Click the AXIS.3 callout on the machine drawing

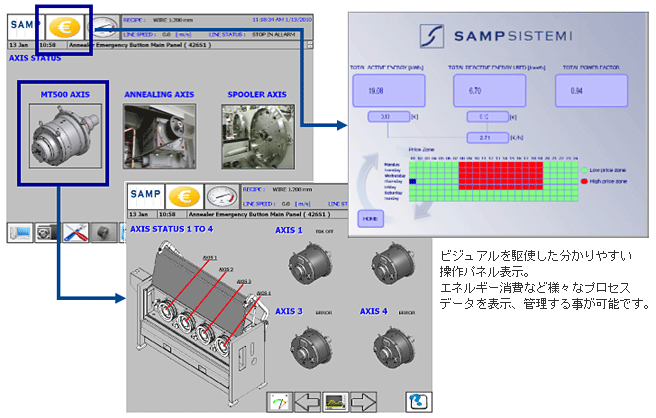pos(244,282)
